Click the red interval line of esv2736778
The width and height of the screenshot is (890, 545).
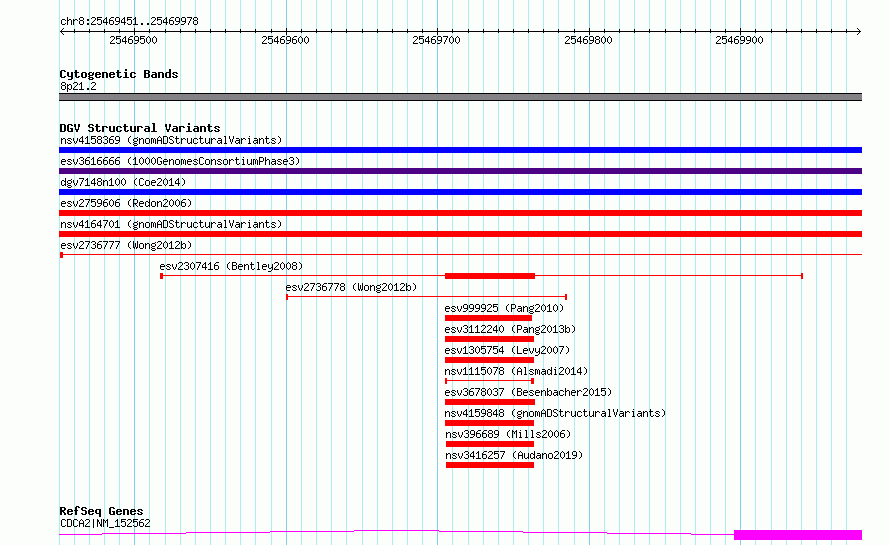(x=426, y=297)
